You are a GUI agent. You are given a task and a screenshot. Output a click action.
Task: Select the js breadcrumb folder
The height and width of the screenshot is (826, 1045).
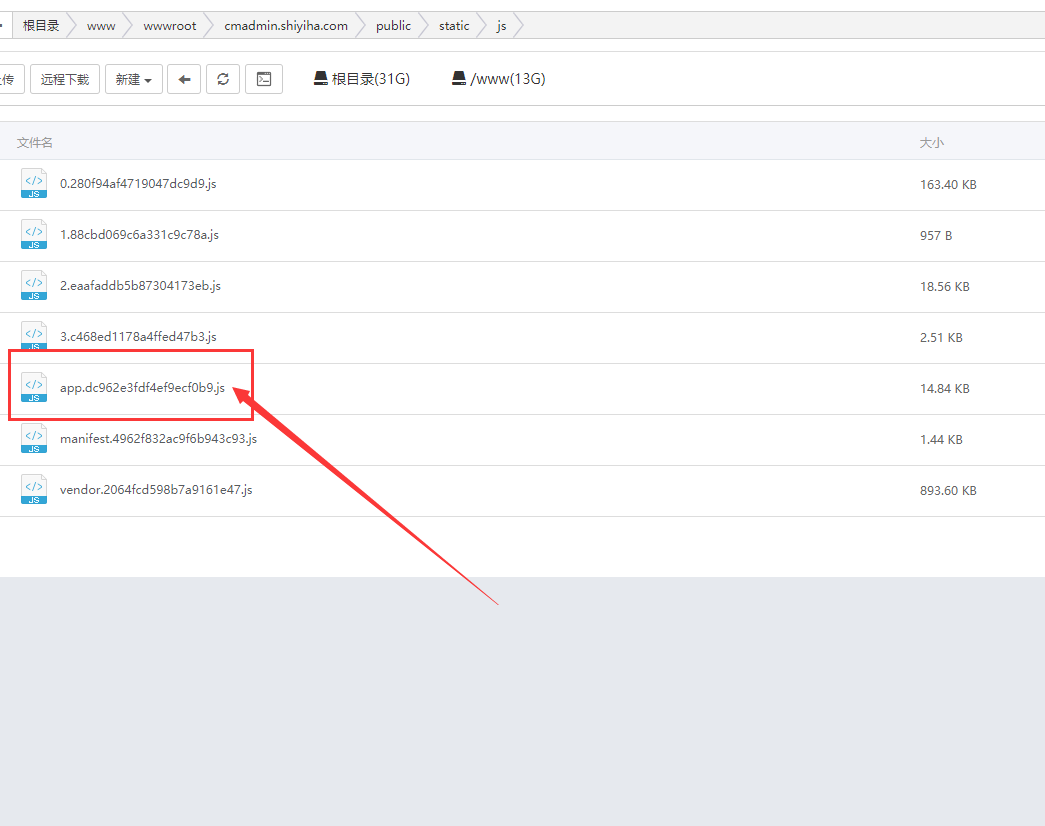point(501,26)
